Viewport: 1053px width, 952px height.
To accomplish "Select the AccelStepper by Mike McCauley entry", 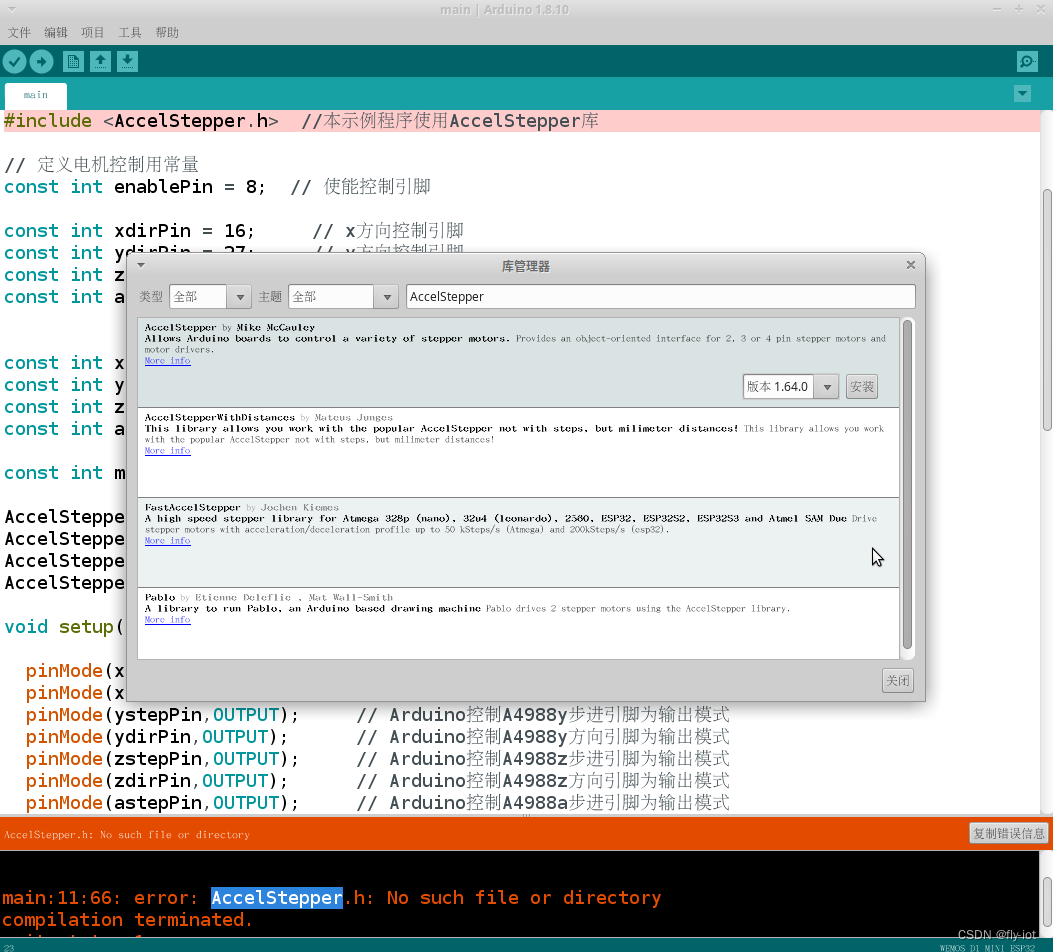I will [x=518, y=363].
